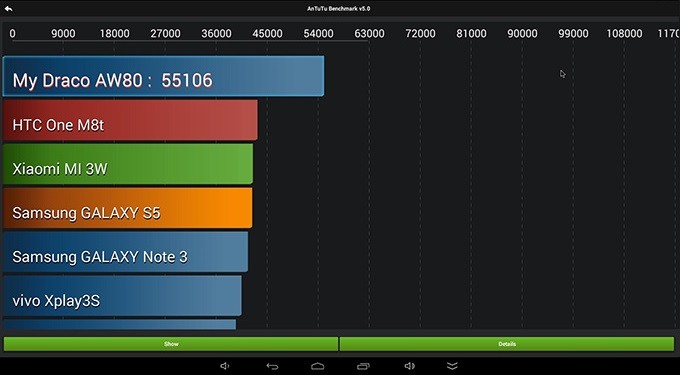Click the 36000 axis label

coord(216,34)
